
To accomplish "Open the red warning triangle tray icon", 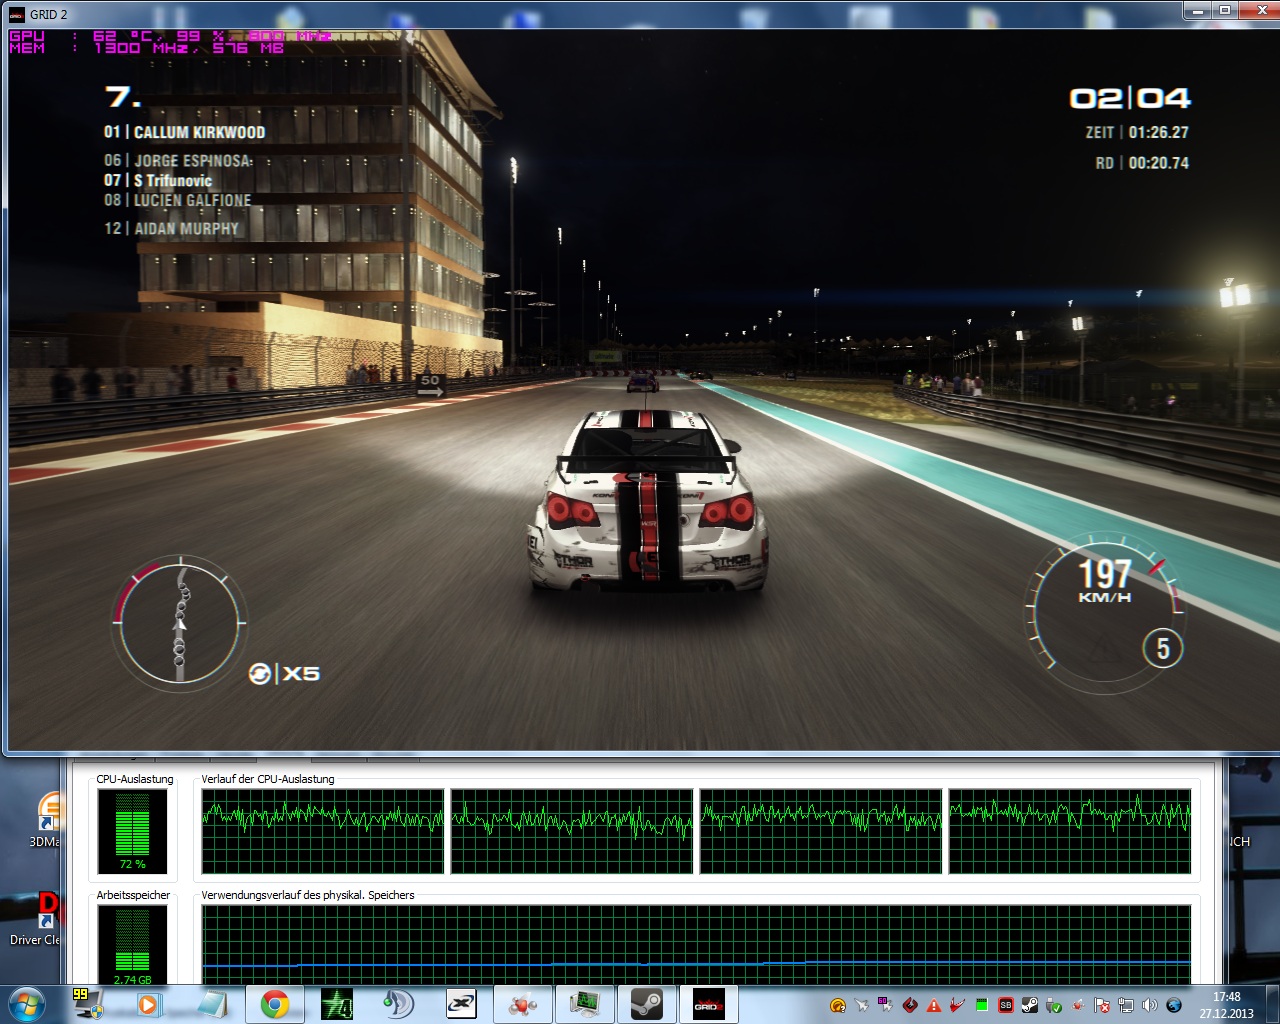I will [934, 1006].
